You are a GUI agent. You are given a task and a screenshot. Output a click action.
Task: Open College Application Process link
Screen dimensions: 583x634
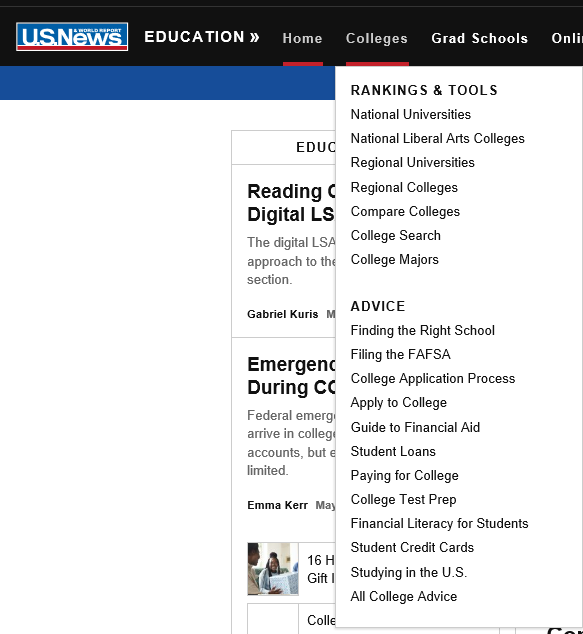coord(433,378)
